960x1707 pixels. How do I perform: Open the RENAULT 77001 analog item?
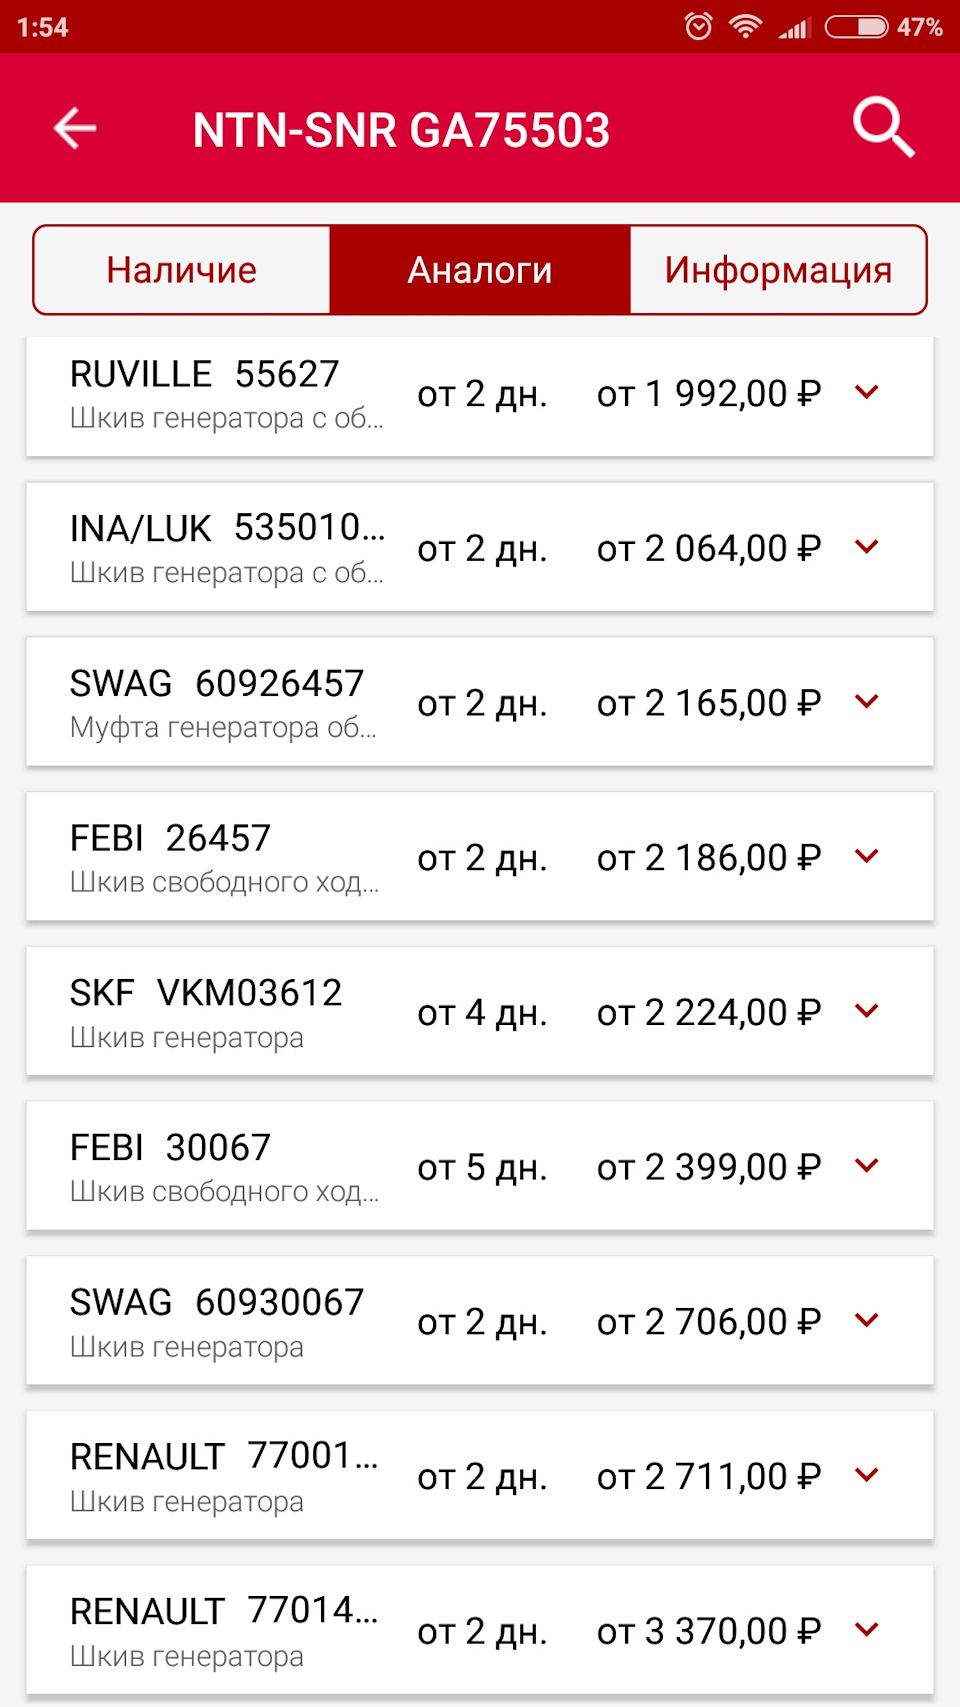pyautogui.click(x=224, y=1475)
